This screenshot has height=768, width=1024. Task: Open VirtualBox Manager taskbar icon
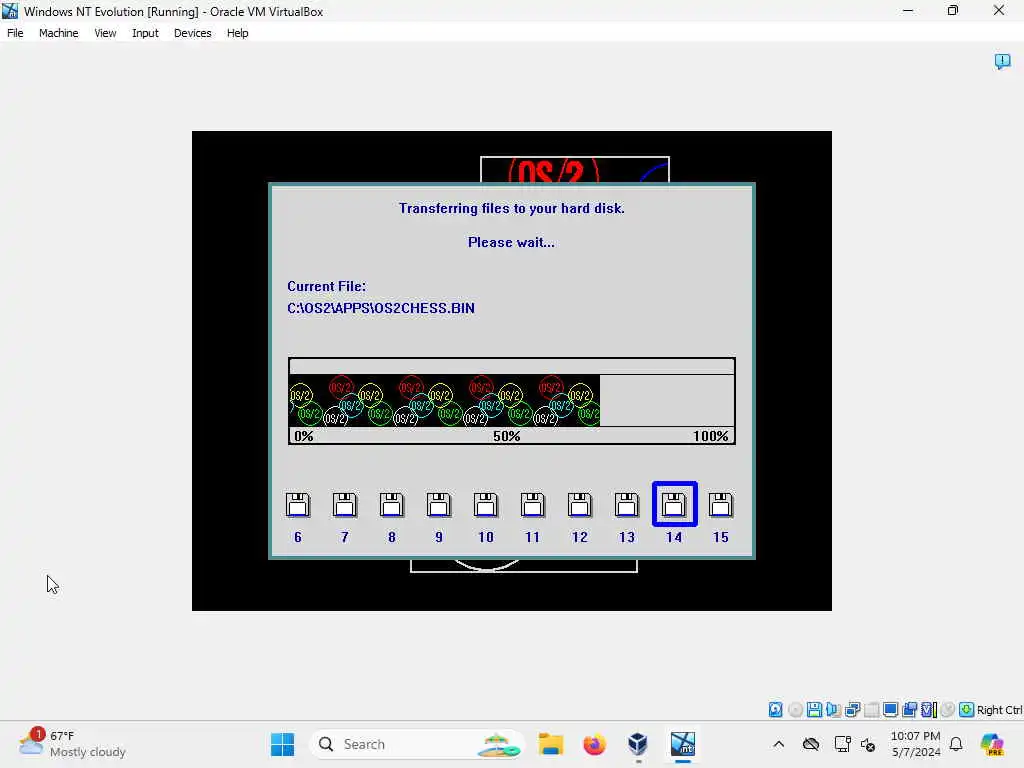(638, 744)
